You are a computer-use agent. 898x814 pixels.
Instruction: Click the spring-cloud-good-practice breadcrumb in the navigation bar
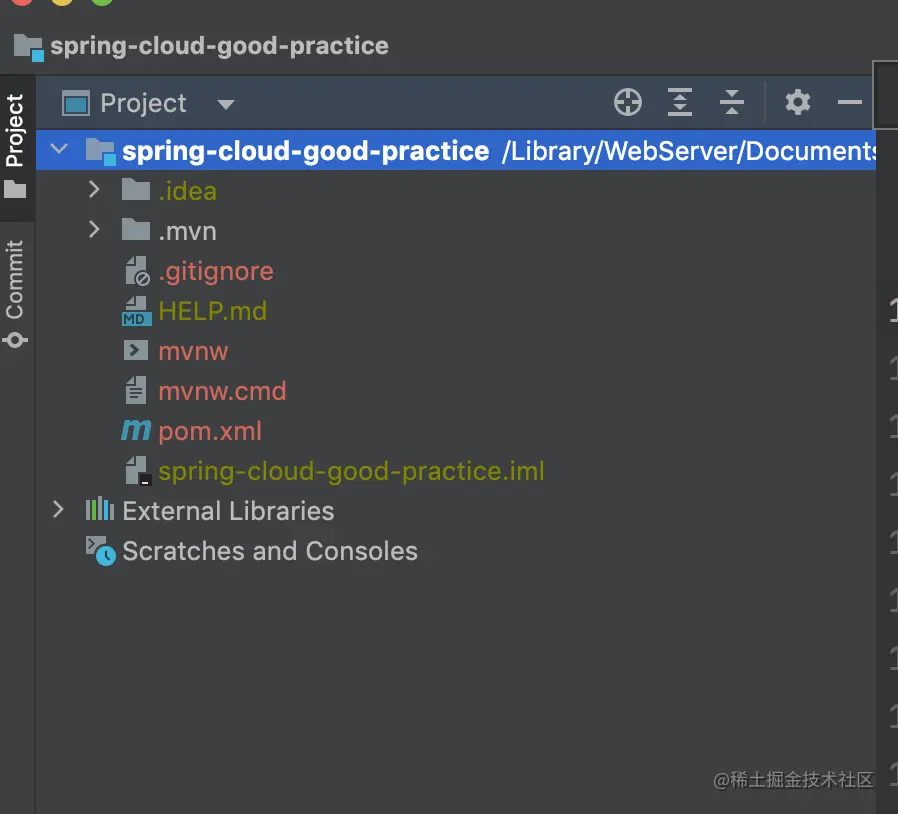point(218,46)
